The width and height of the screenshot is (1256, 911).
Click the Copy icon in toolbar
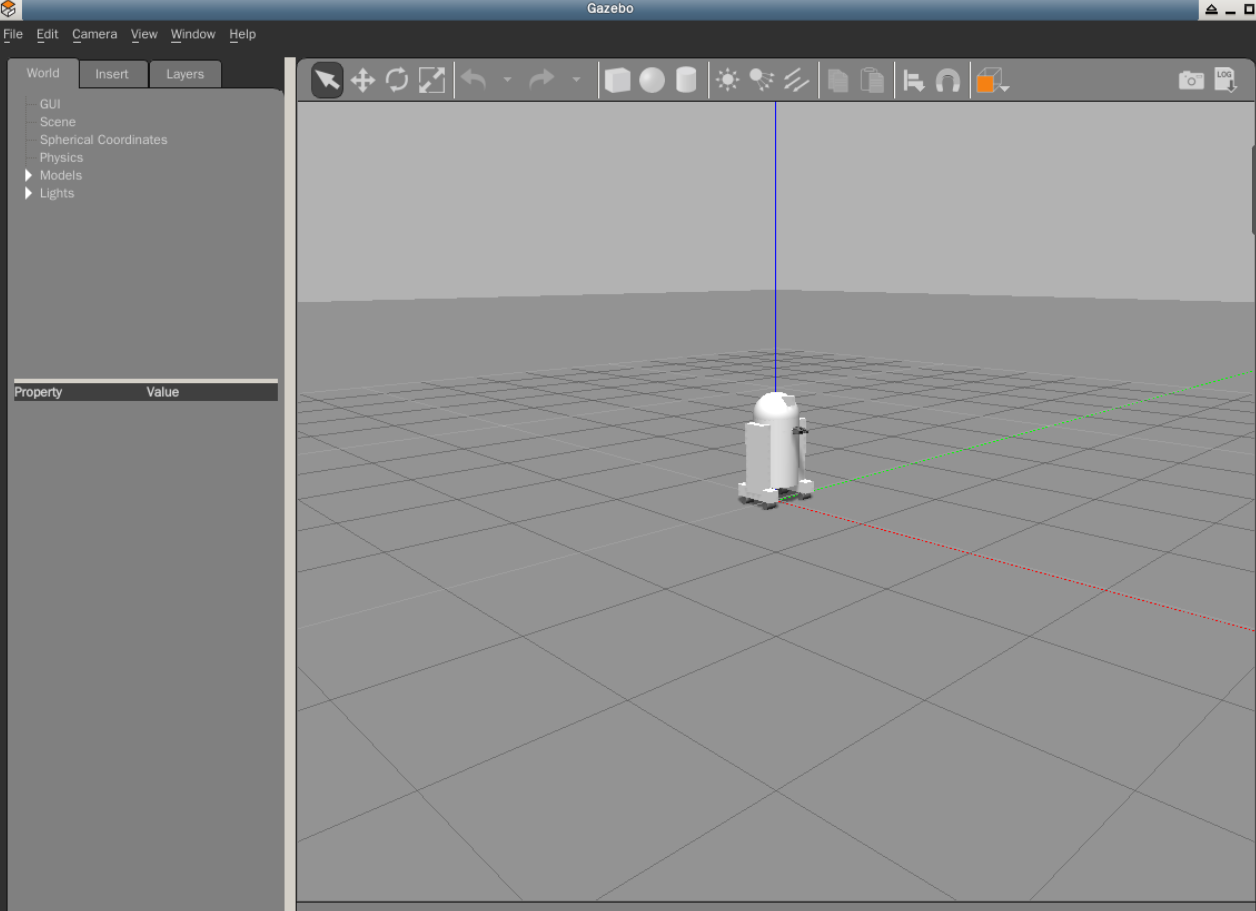click(838, 81)
